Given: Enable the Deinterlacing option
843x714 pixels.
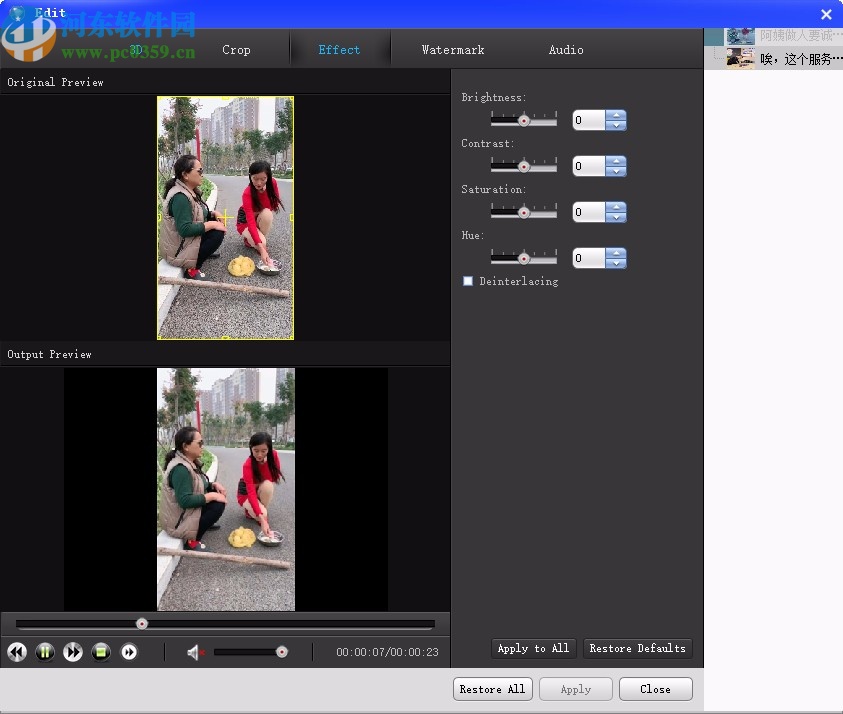Looking at the screenshot, I should (x=467, y=281).
